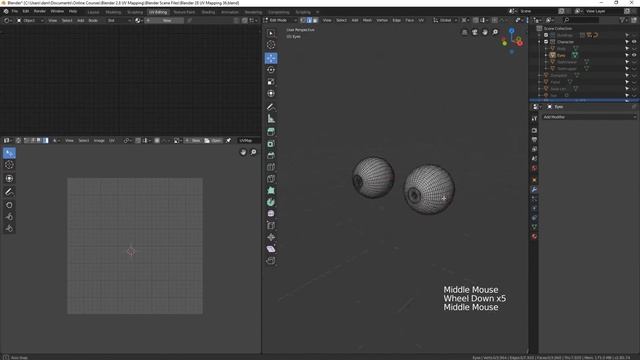Activate the Rotate tool in 3D viewport
The image size is (640, 360).
[271, 70]
